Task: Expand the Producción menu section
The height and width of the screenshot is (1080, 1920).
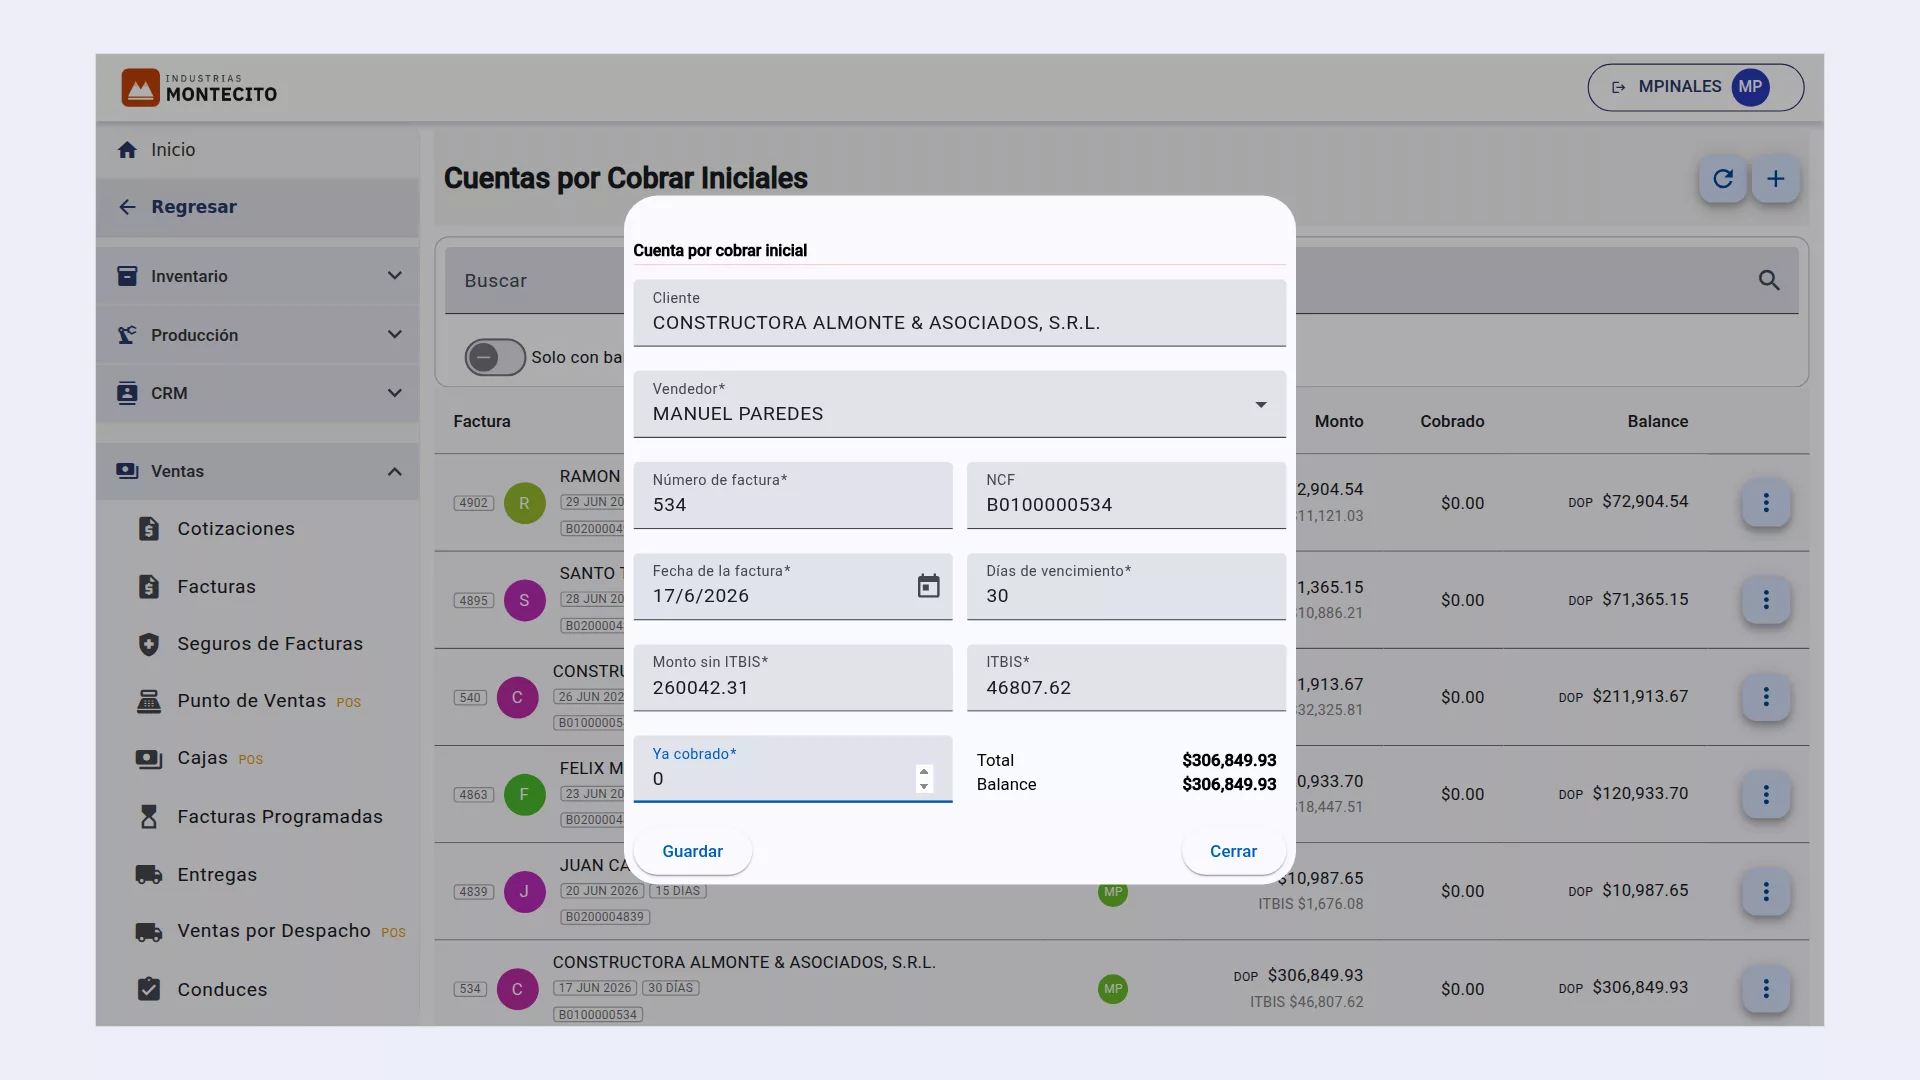Action: [258, 335]
